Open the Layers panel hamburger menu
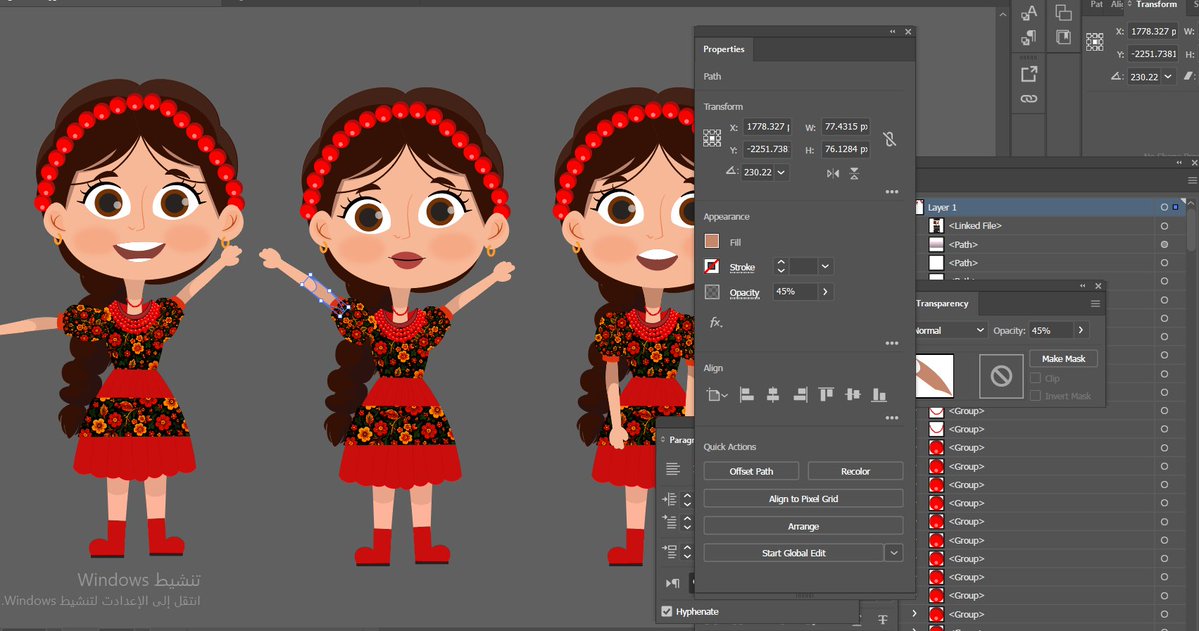Screen dimensions: 1199x631 click(1192, 181)
